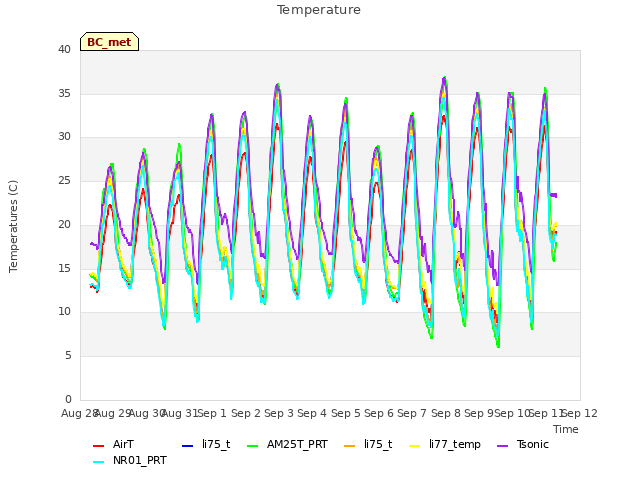Click the orange li75_t legend swatch
The width and height of the screenshot is (640, 480).
click(x=350, y=445)
